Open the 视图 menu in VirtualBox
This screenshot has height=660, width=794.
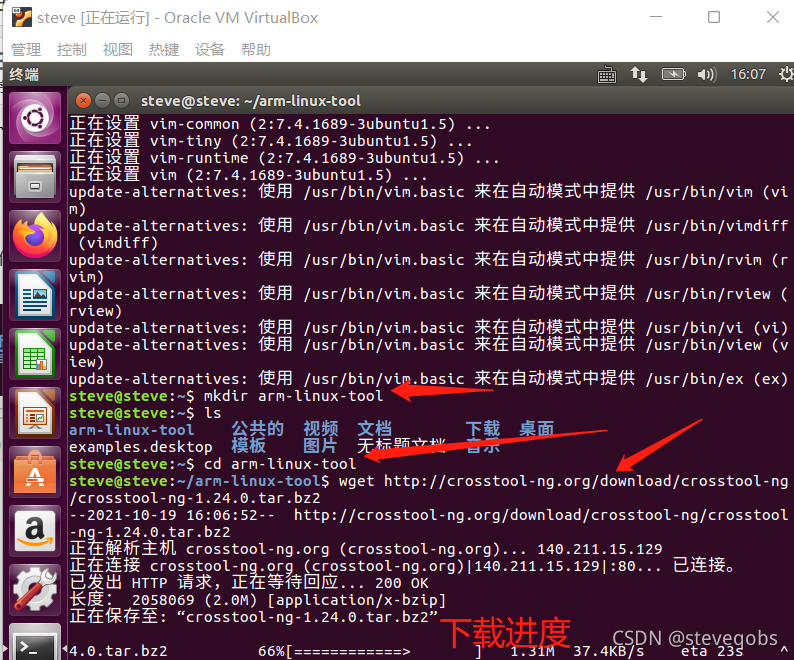pos(118,50)
